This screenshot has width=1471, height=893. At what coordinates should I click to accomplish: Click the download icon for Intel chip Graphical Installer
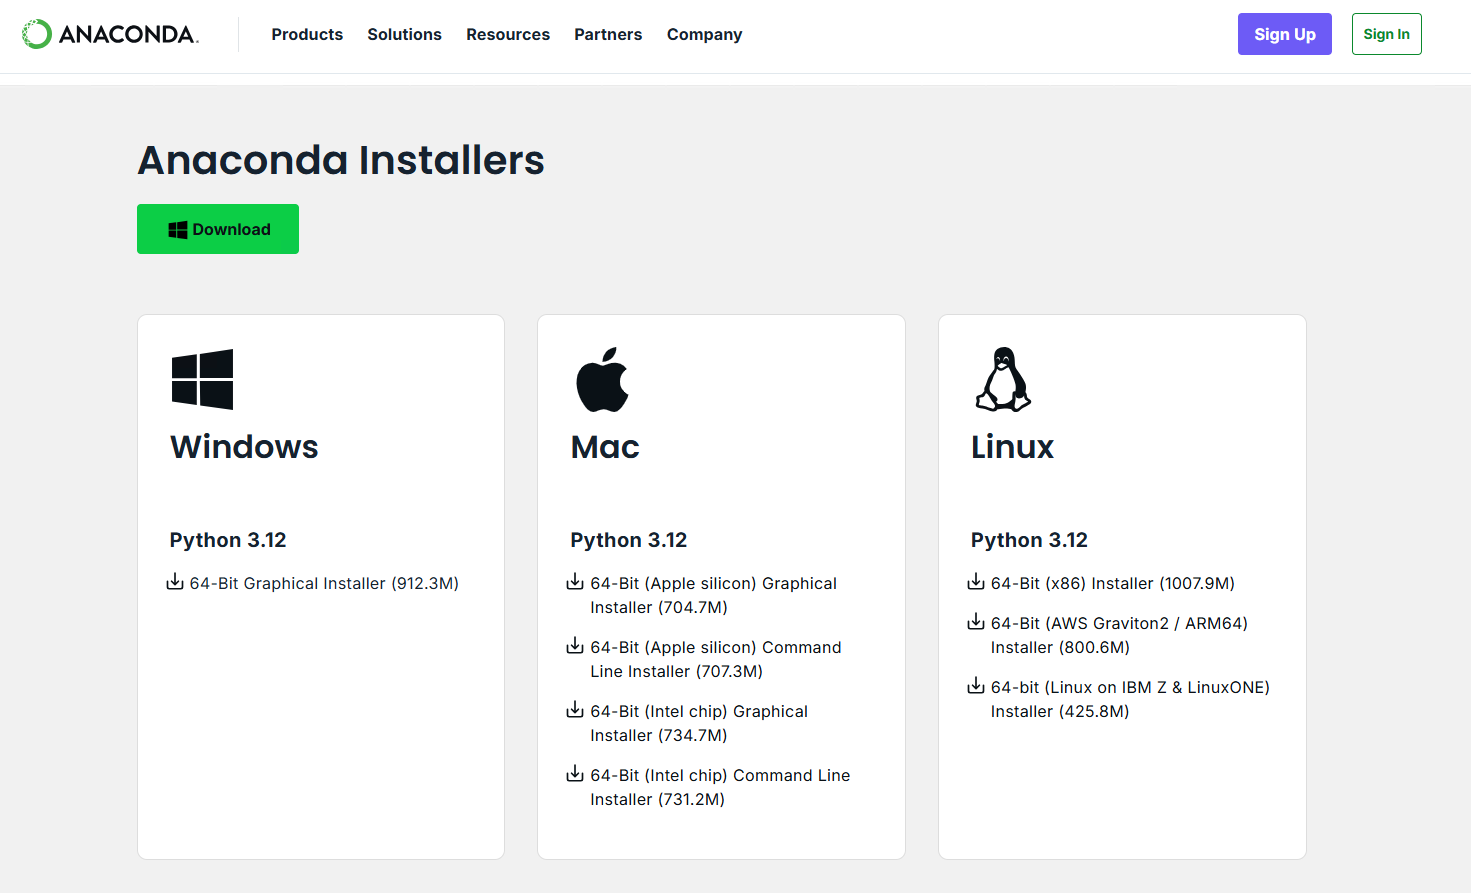tap(575, 710)
